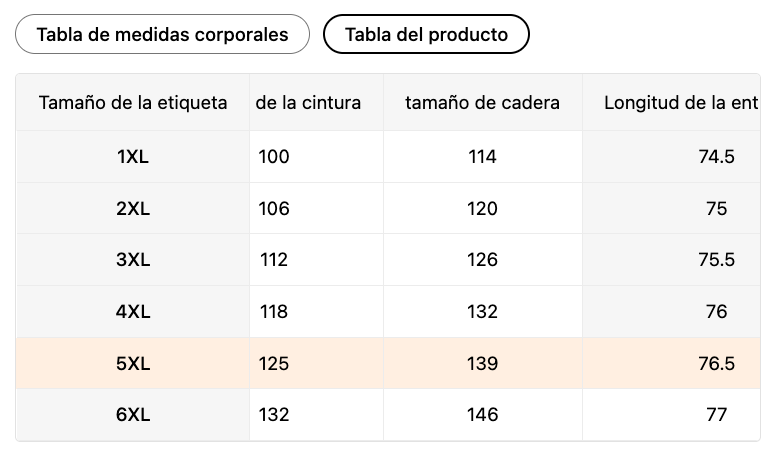
Task: Select the highlighted 5XL size row
Action: click(133, 364)
